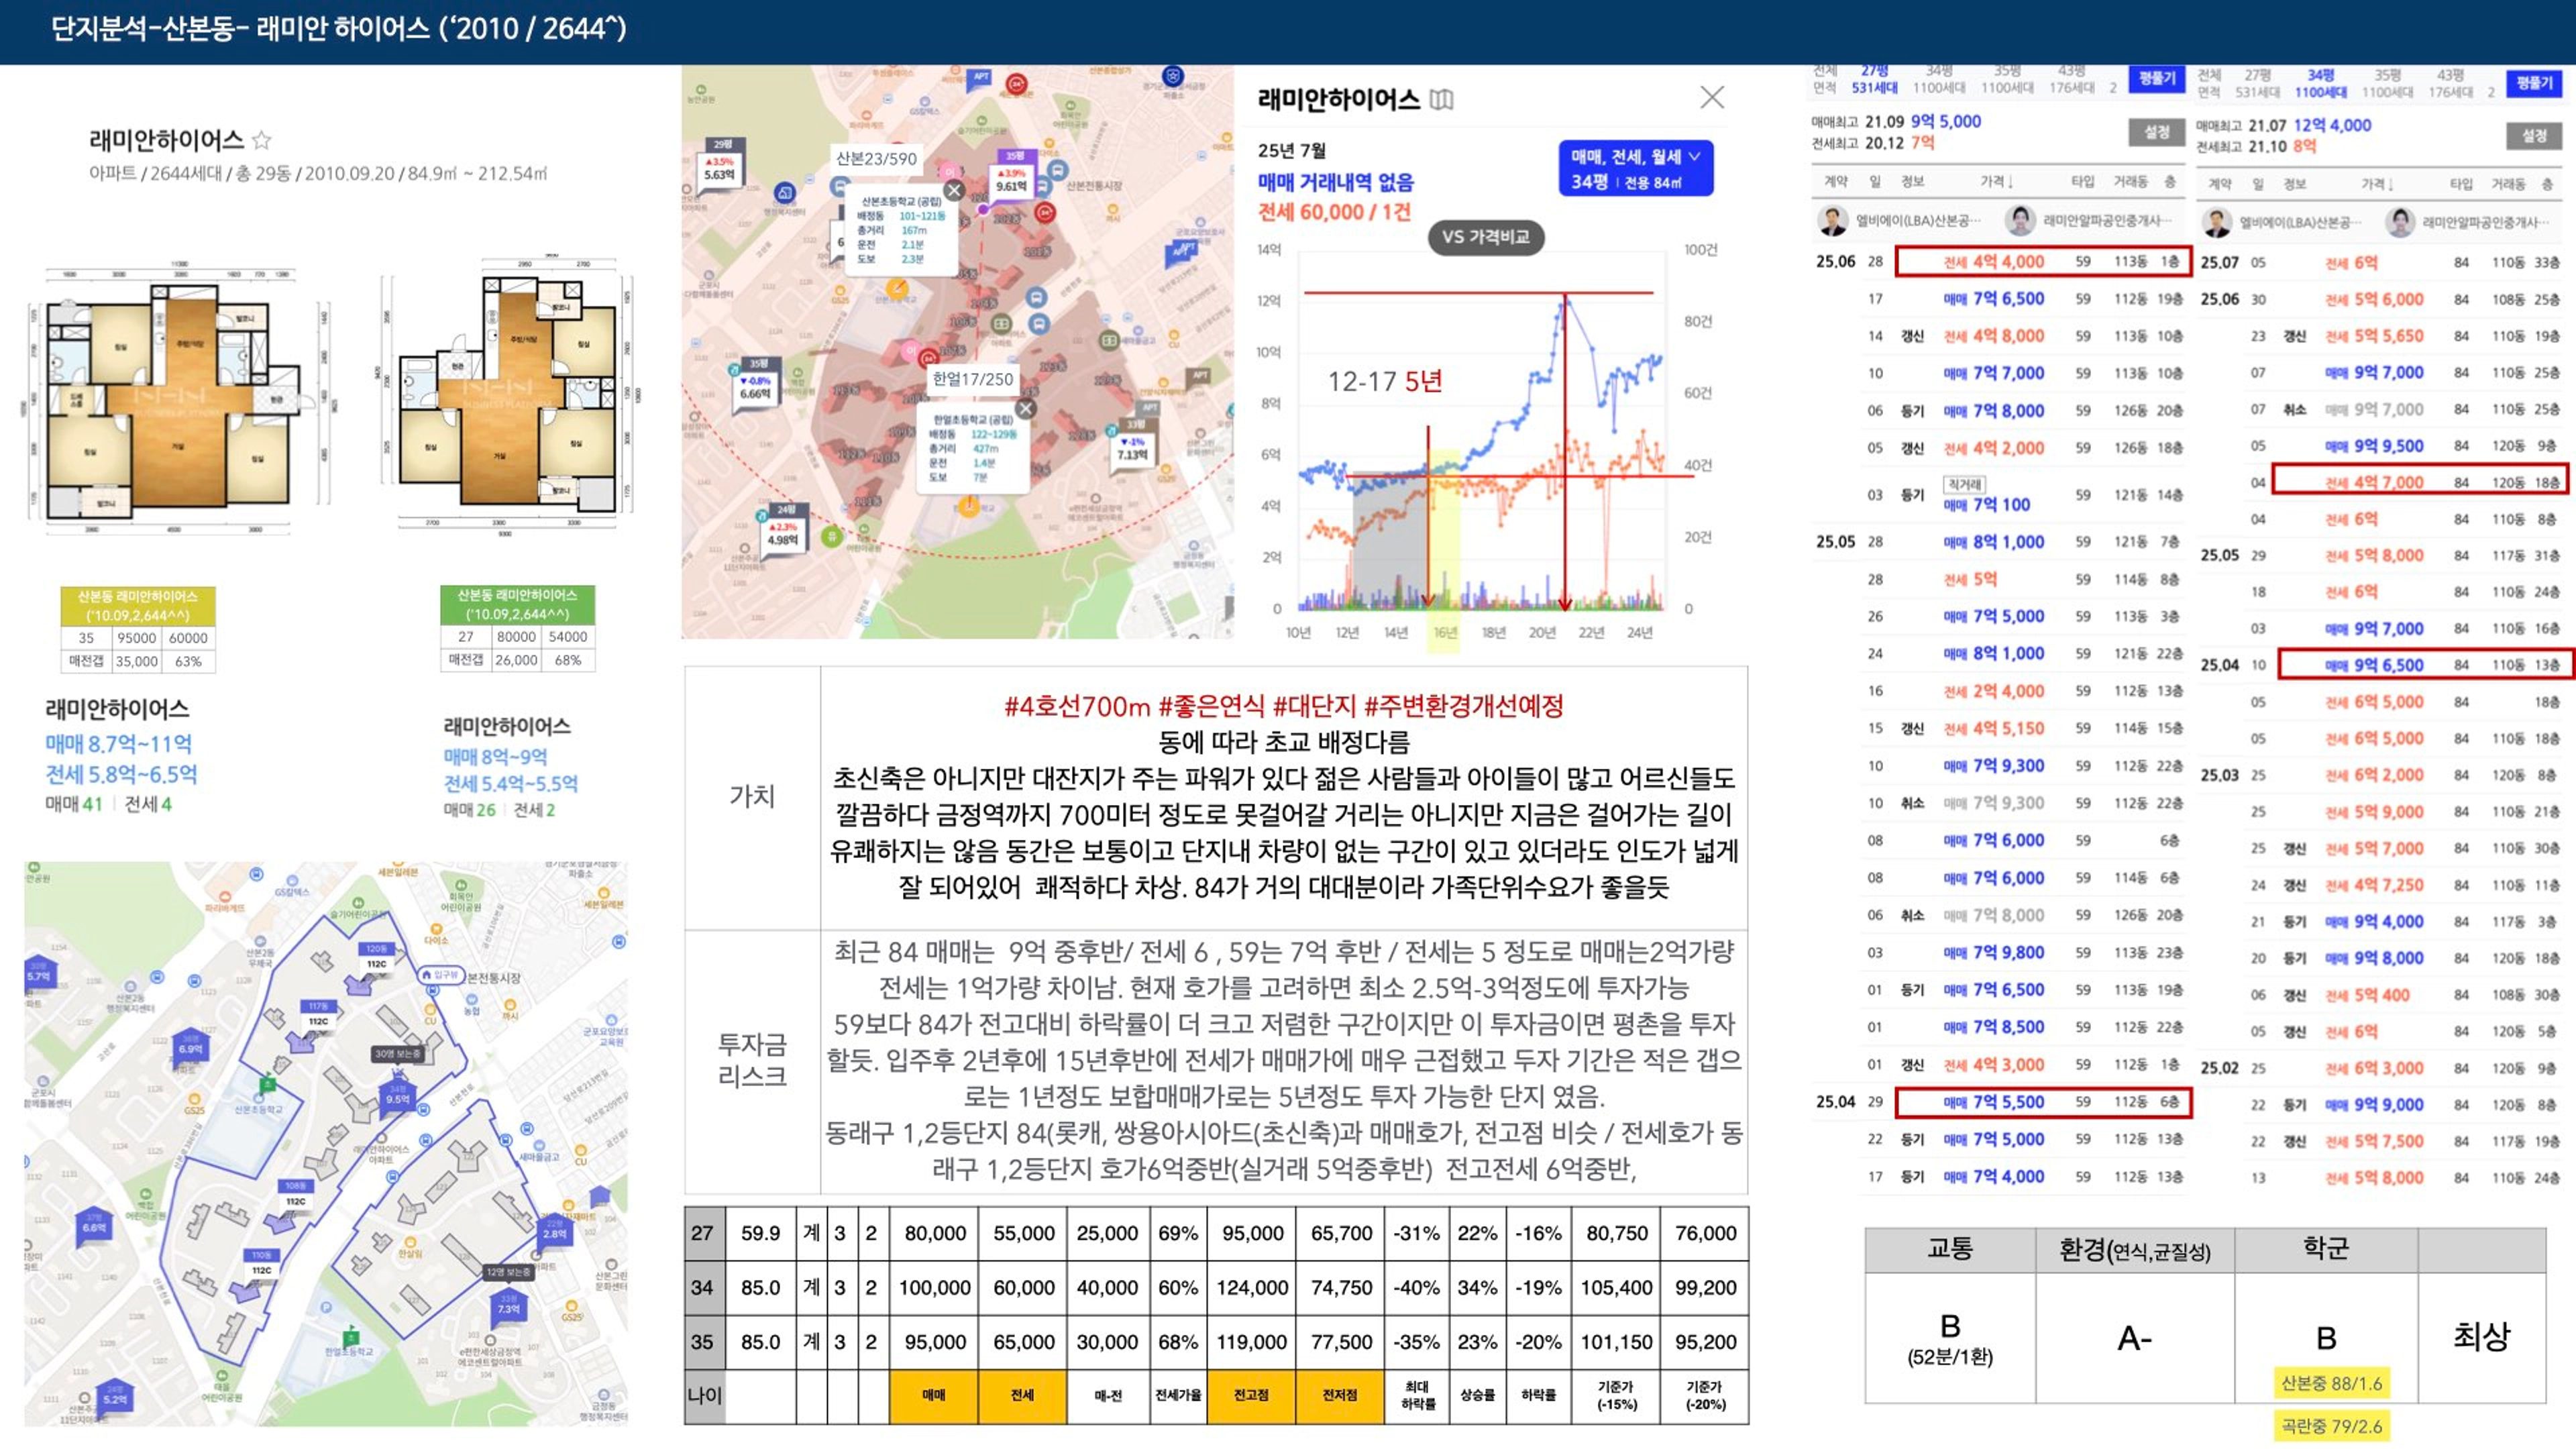Click the 30명 보는중 viewer badge
Image resolution: width=2576 pixels, height=1449 pixels.
coord(397,1054)
